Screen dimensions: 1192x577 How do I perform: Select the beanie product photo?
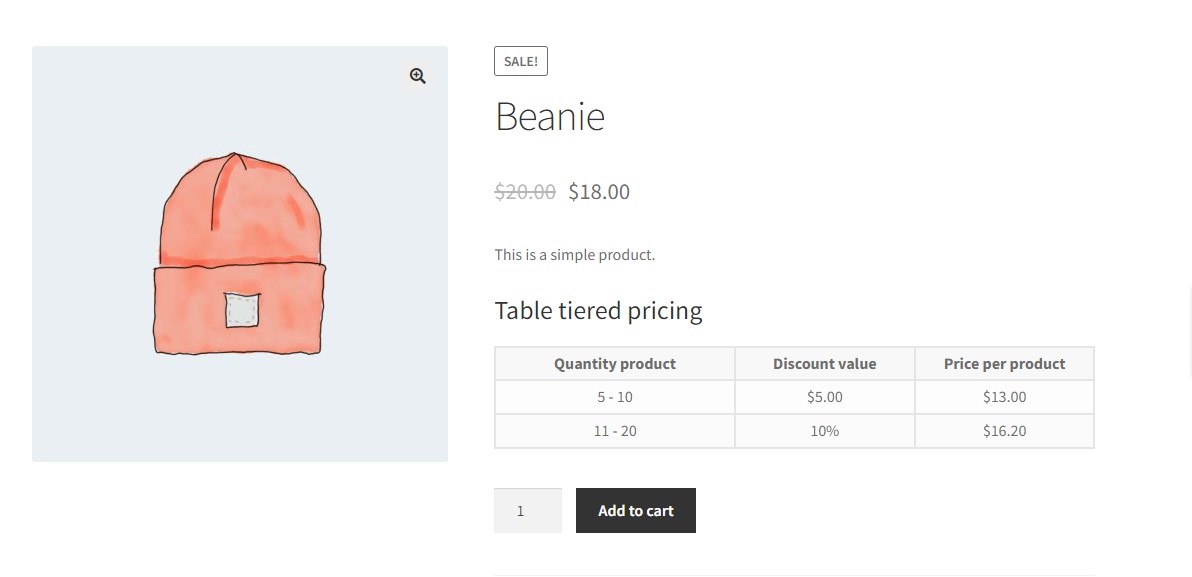point(240,253)
